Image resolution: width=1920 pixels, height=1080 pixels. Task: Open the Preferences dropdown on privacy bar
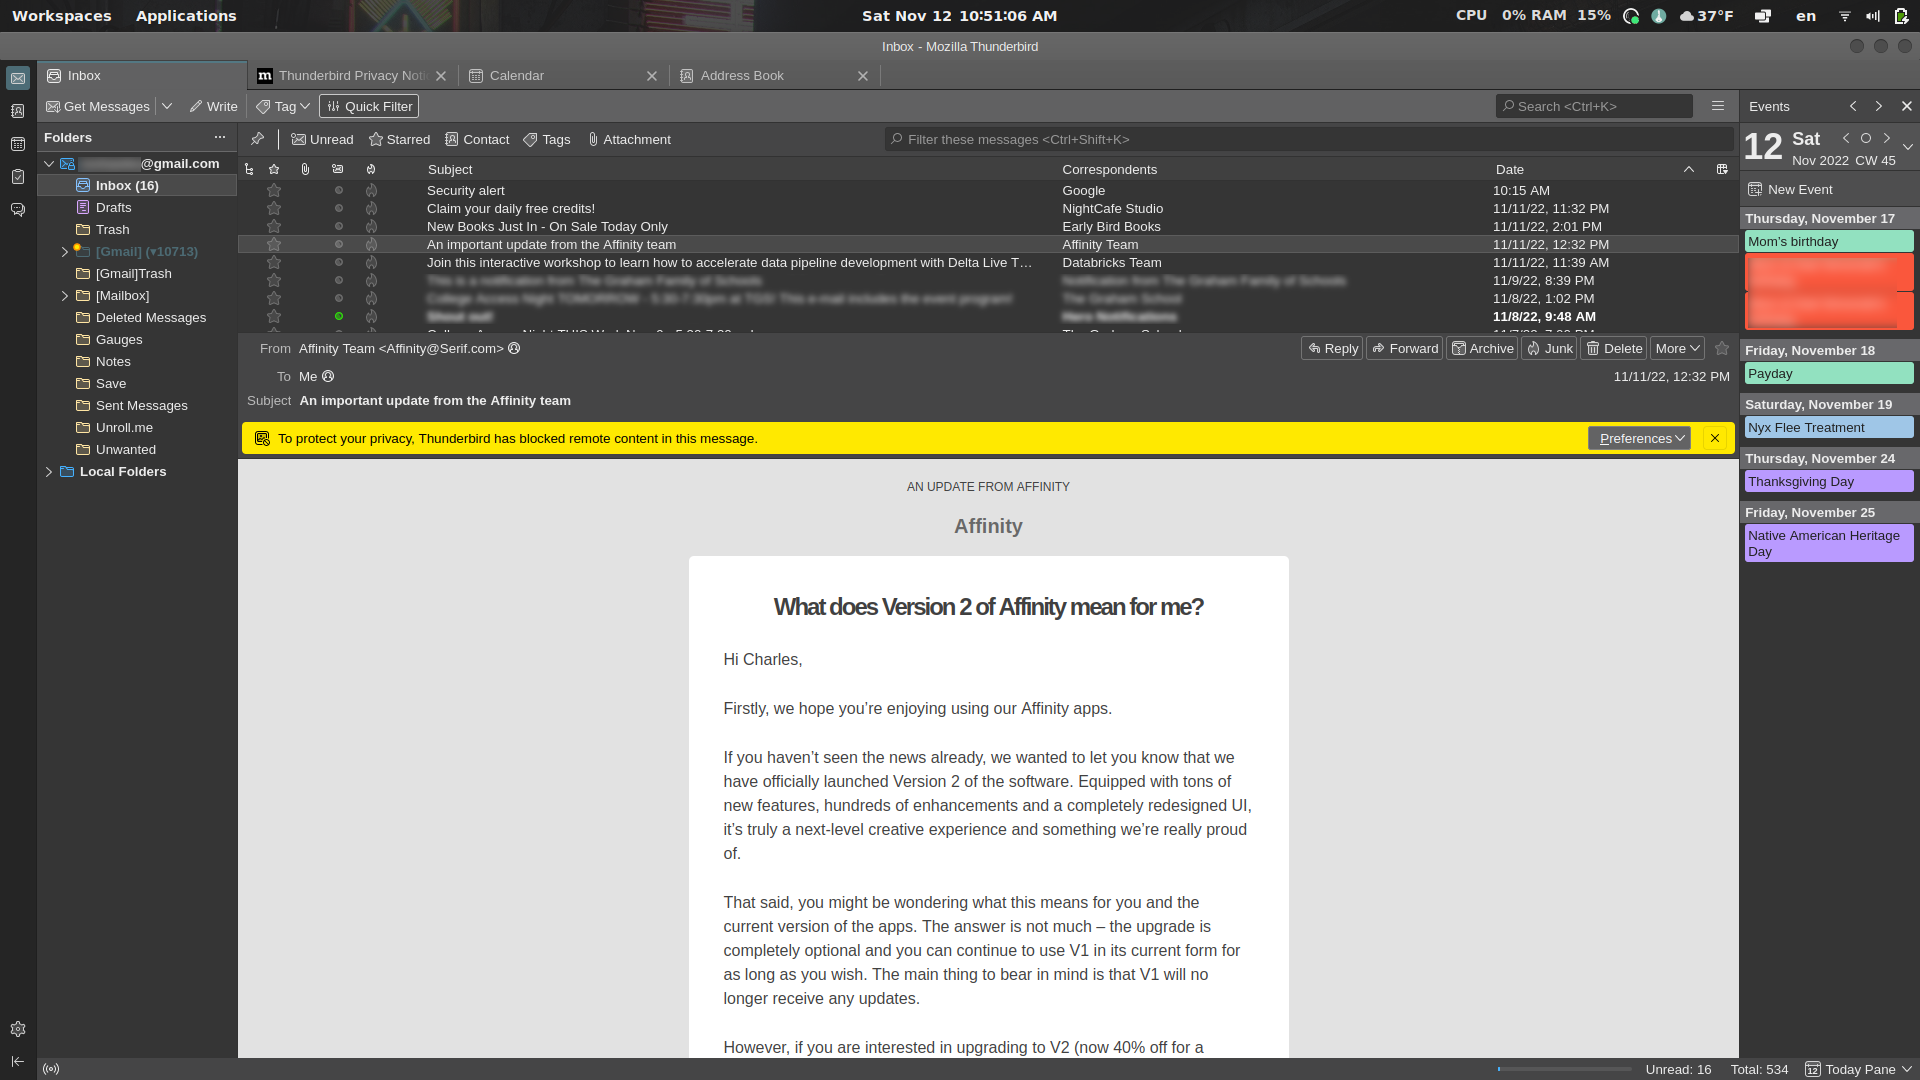click(1639, 438)
